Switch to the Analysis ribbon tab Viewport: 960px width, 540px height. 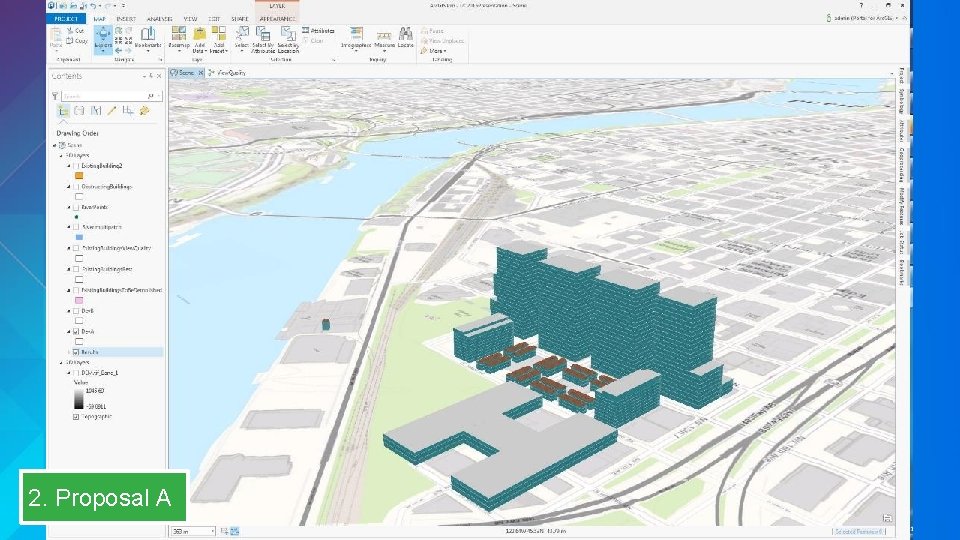[x=159, y=18]
